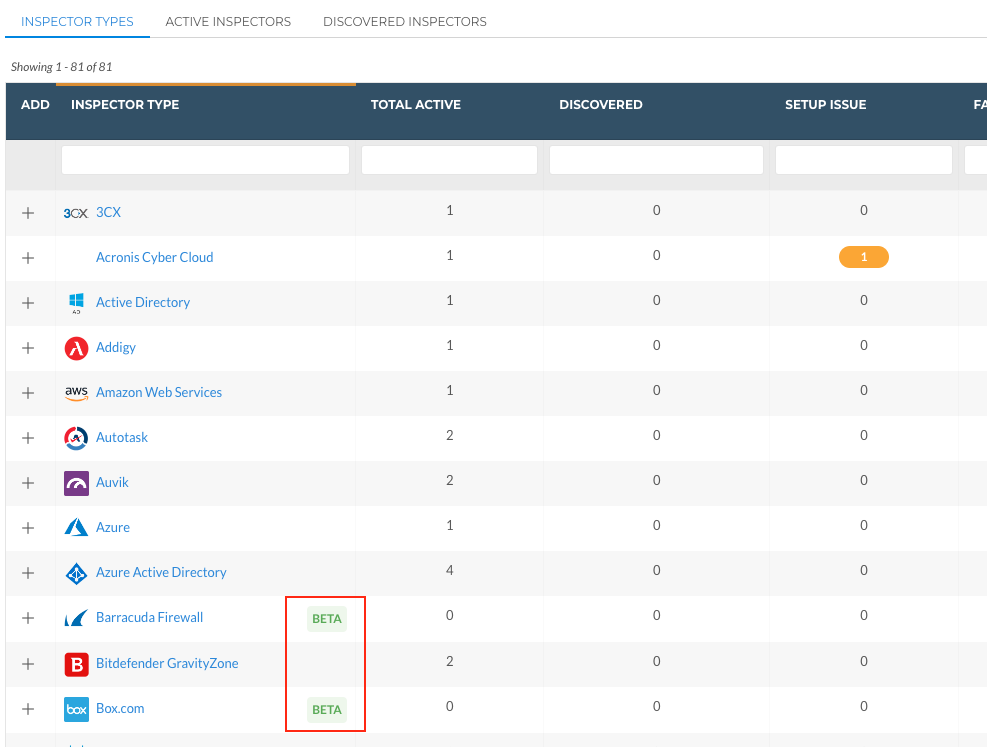
Task: Sort by Total Active column header
Action: click(x=415, y=104)
